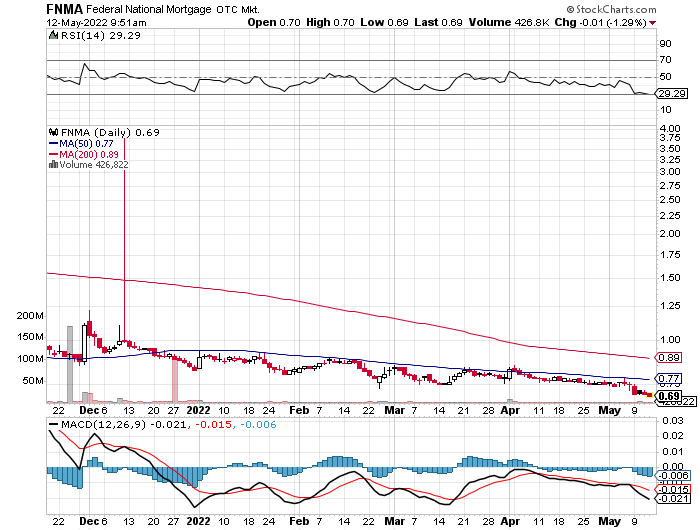700x530 pixels.
Task: Click the tall gray volume bar near Nov 22
Action: (70, 364)
